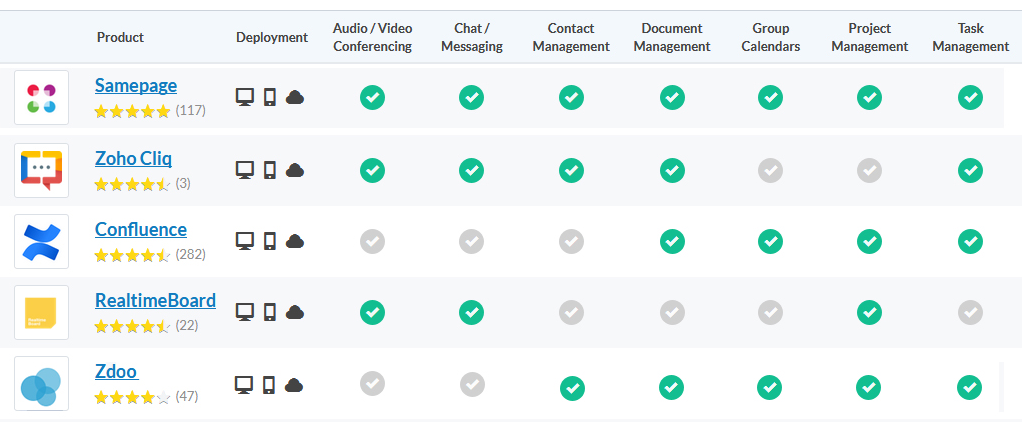Click RealtimeBoard star rating with 22 reviews
This screenshot has height=422, width=1022.
coord(132,325)
